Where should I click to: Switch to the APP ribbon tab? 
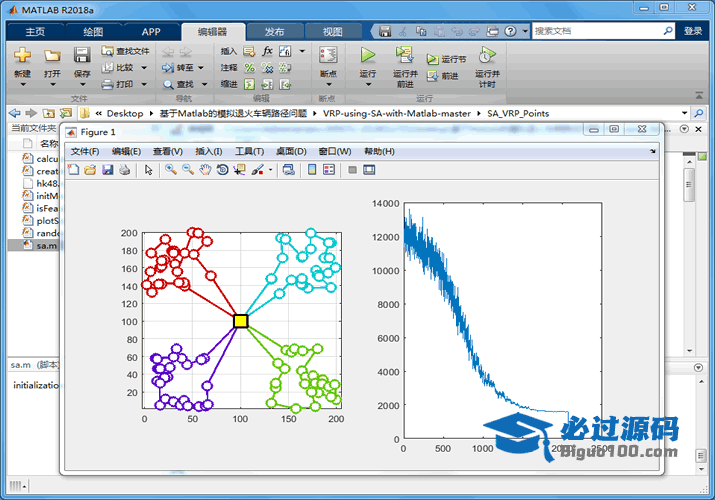point(151,31)
